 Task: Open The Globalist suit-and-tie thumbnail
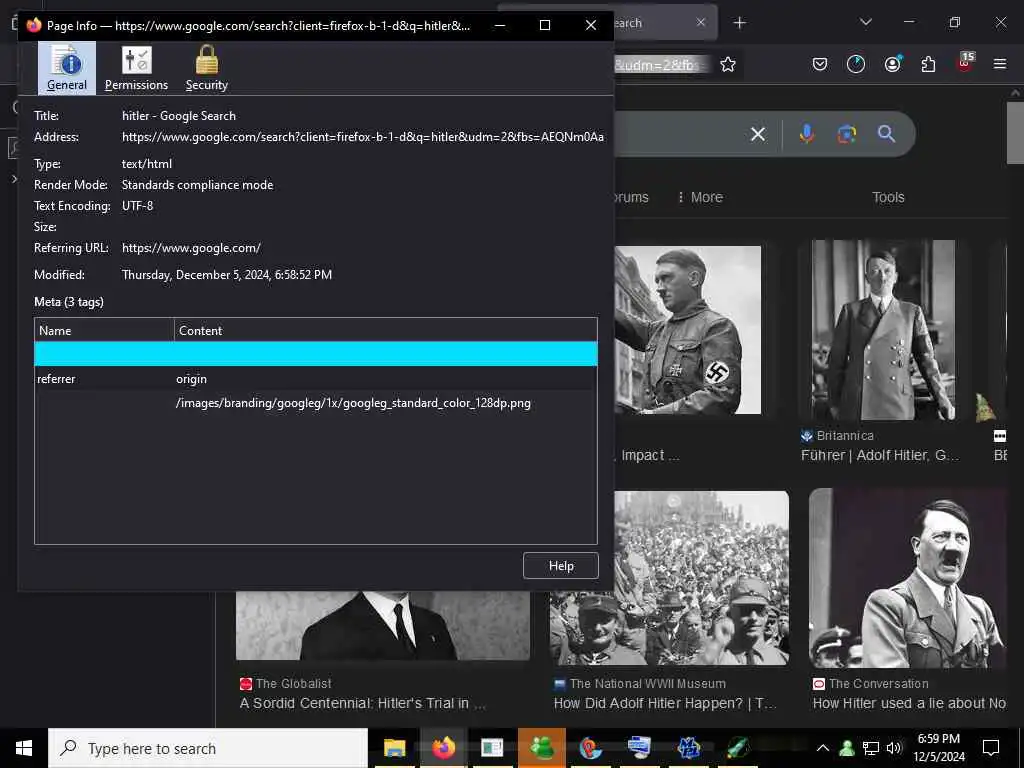click(x=383, y=626)
